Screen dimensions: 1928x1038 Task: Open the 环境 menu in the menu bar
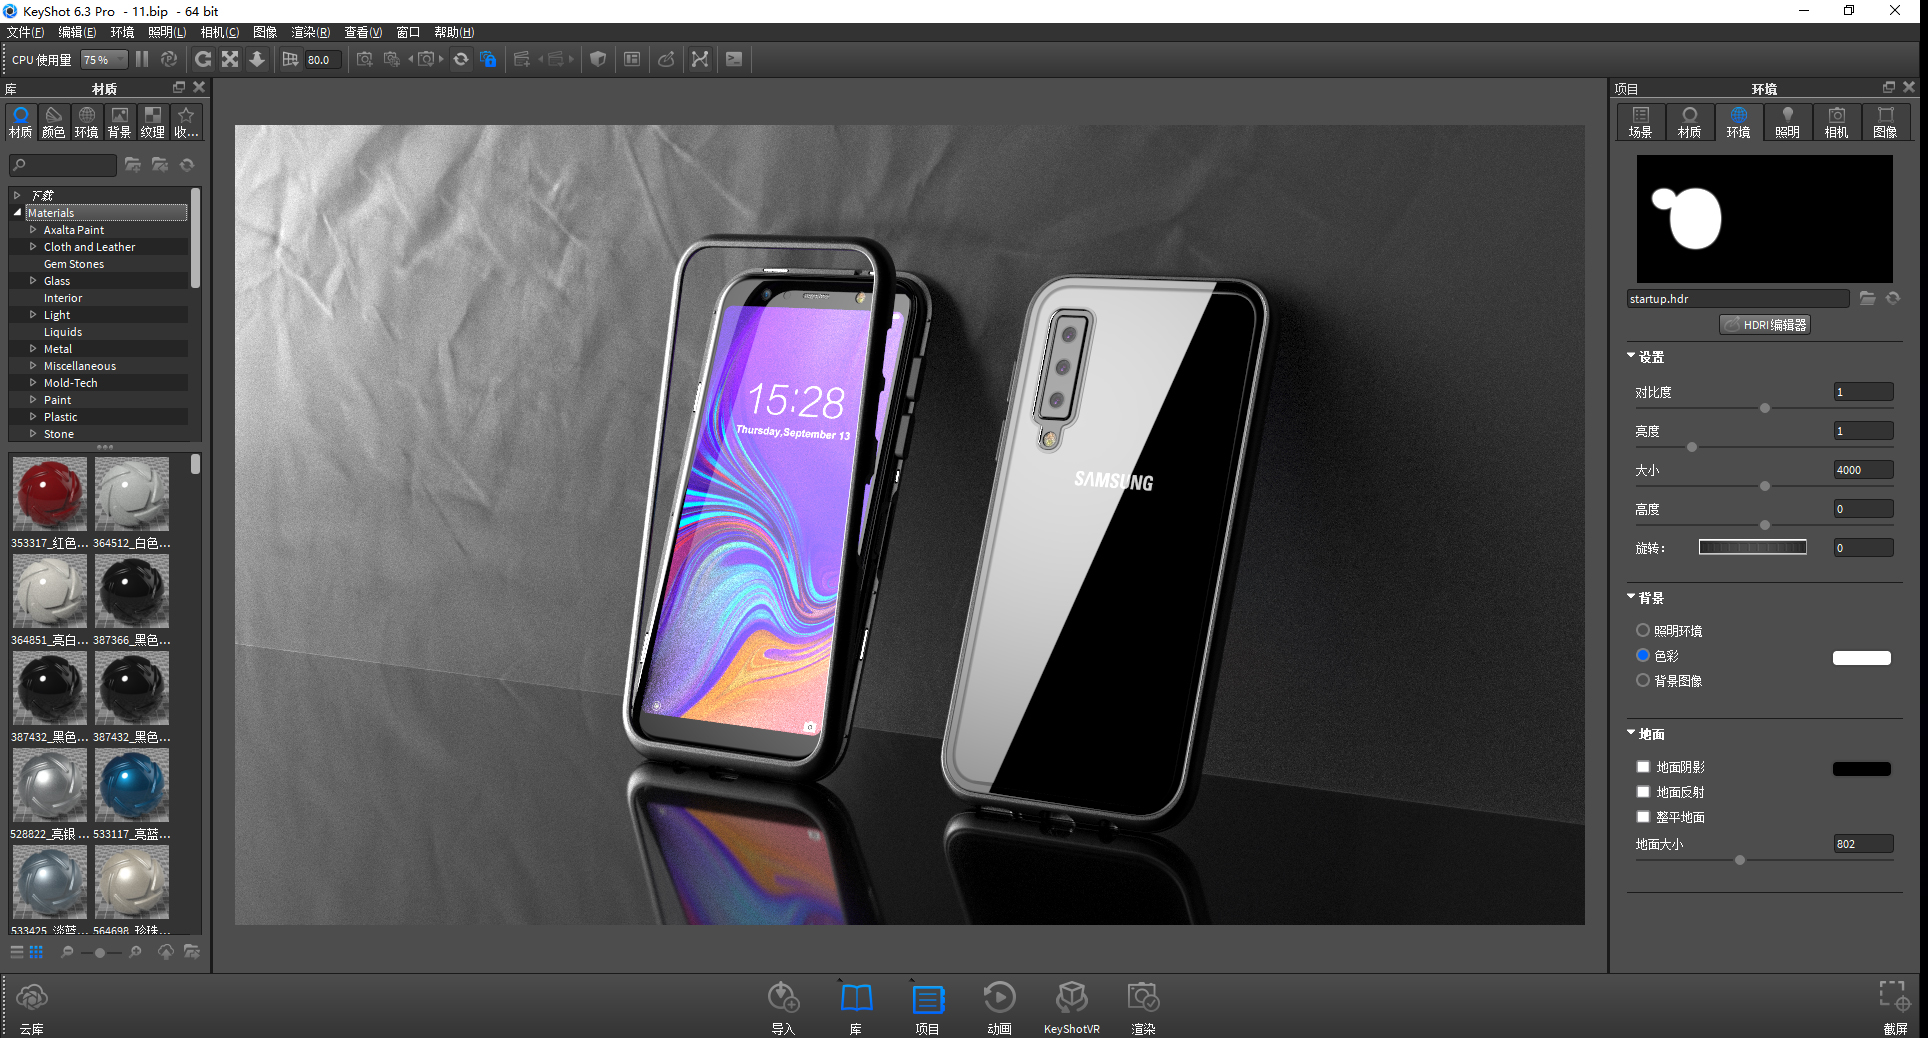click(122, 32)
